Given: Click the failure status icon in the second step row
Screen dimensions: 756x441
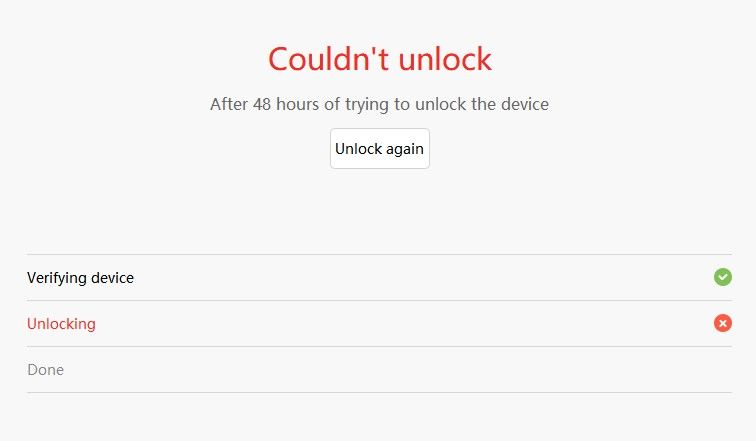Looking at the screenshot, I should pos(723,323).
